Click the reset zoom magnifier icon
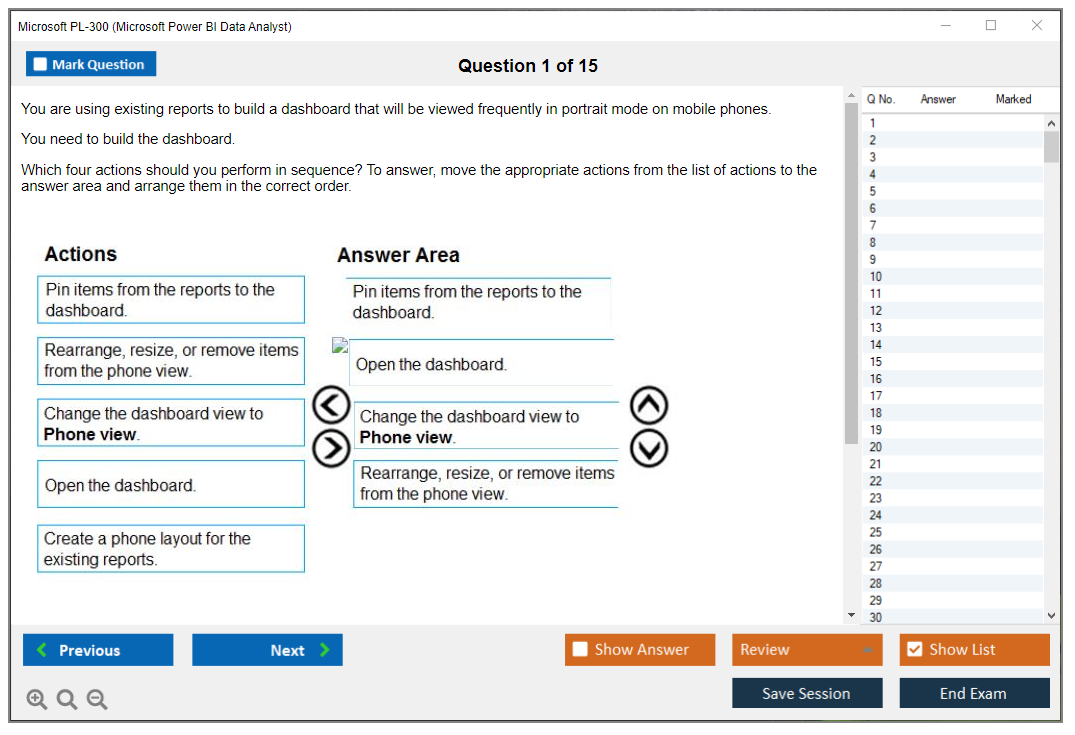The image size is (1075, 735). tap(67, 699)
